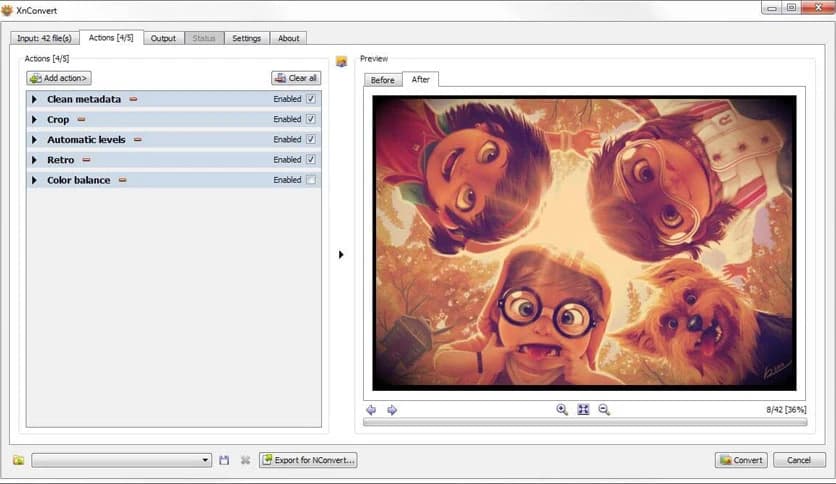Remove the Crop action via minus icon

point(81,119)
